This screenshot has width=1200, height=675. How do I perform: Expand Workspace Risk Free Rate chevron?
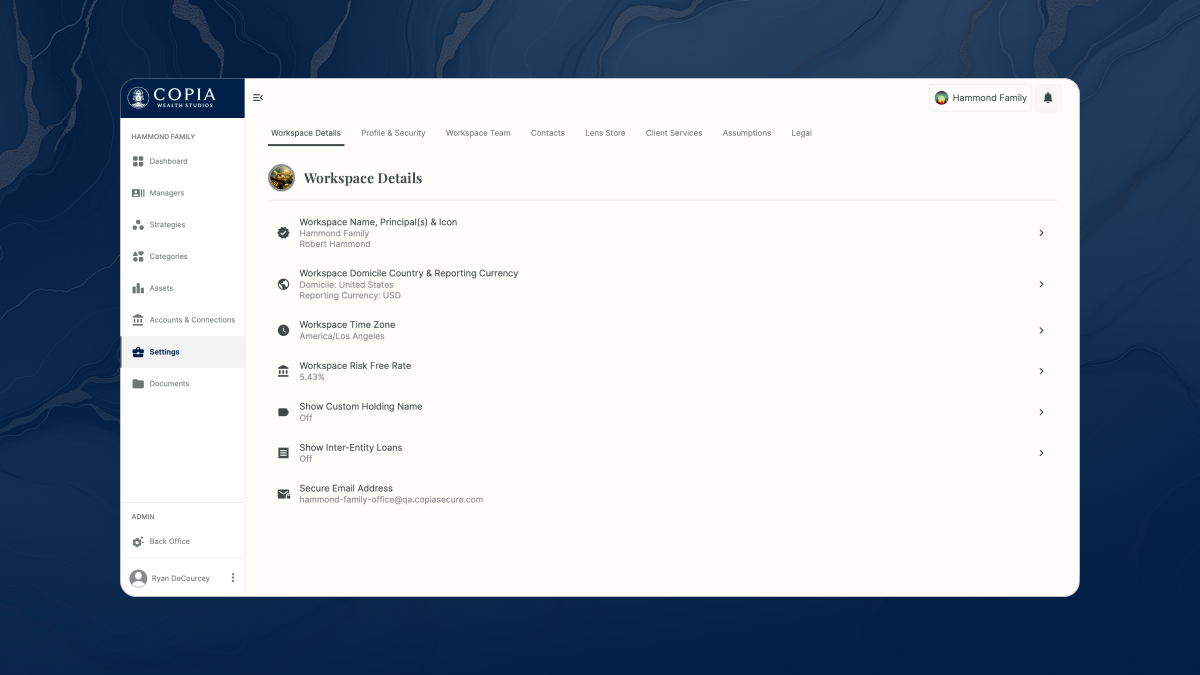tap(1041, 371)
